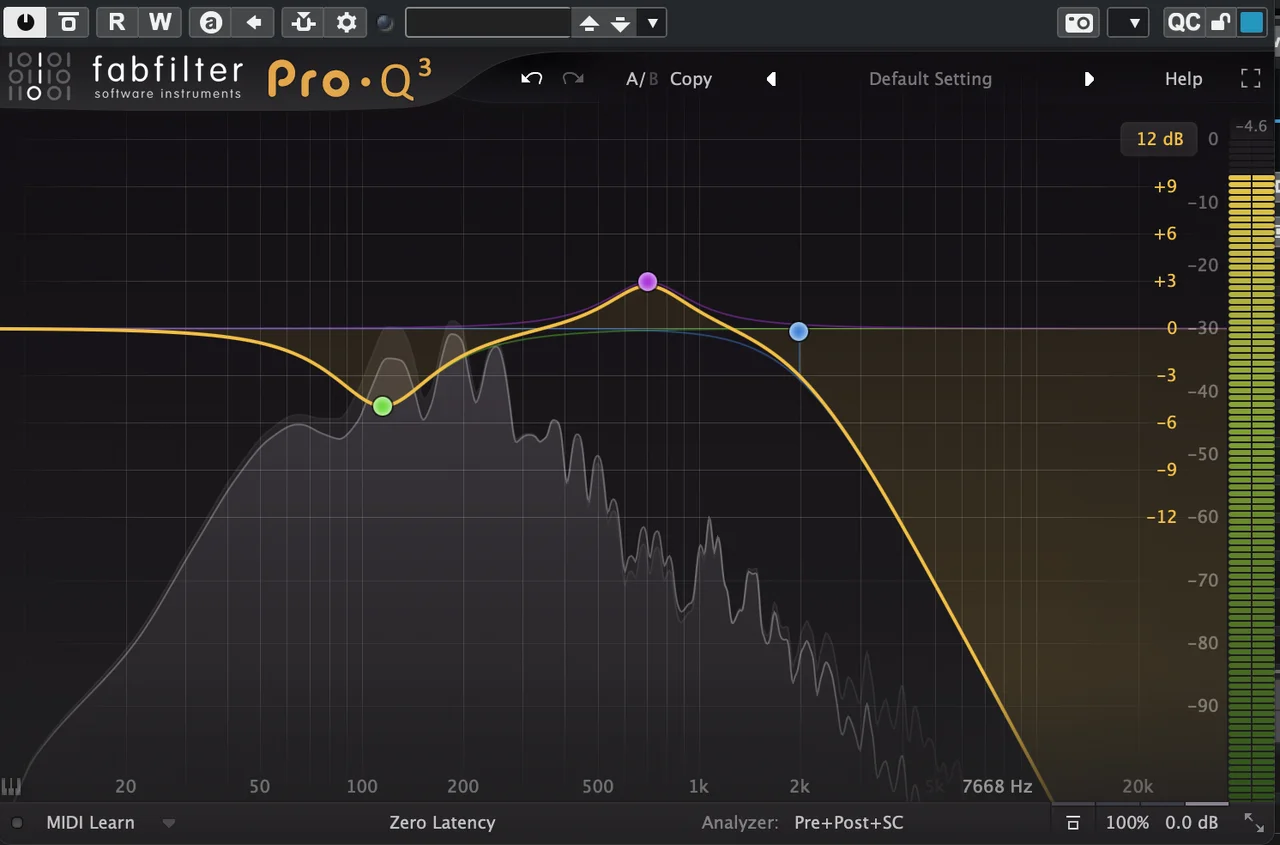The height and width of the screenshot is (845, 1280).
Task: Toggle the plugin power/activate button
Action: point(25,22)
